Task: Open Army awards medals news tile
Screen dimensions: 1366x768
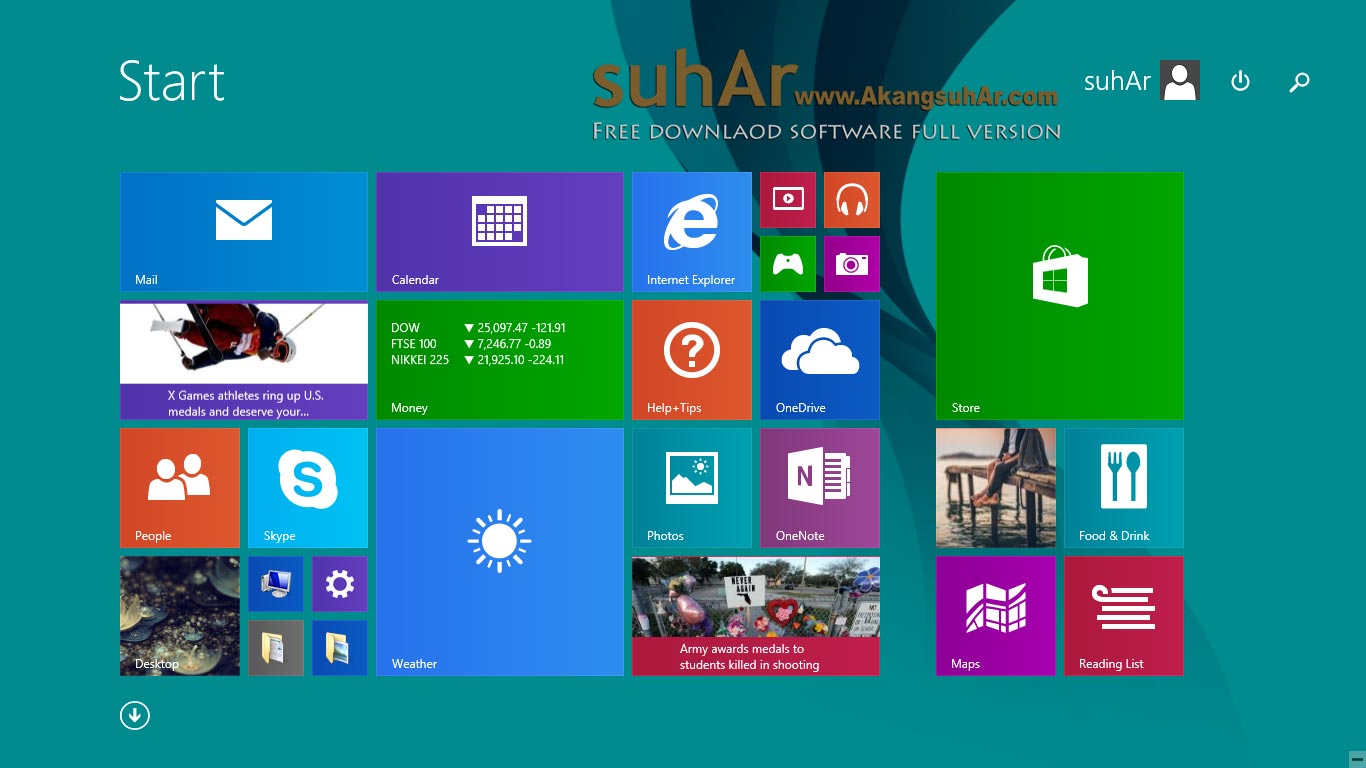Action: [x=756, y=616]
